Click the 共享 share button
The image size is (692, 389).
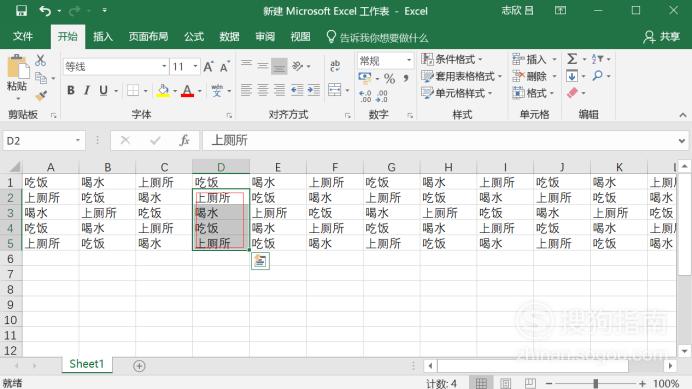point(661,37)
